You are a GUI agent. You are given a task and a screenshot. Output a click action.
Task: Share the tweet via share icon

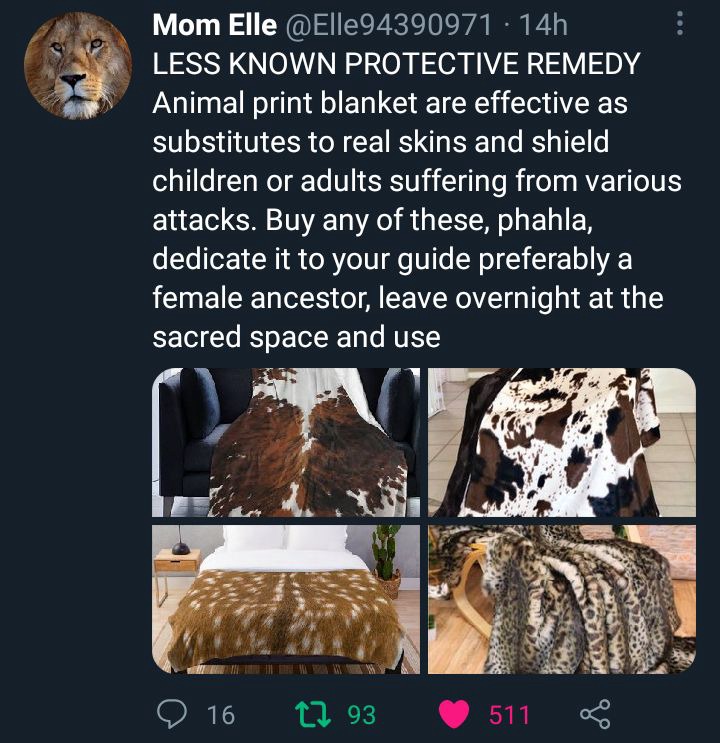click(x=595, y=714)
